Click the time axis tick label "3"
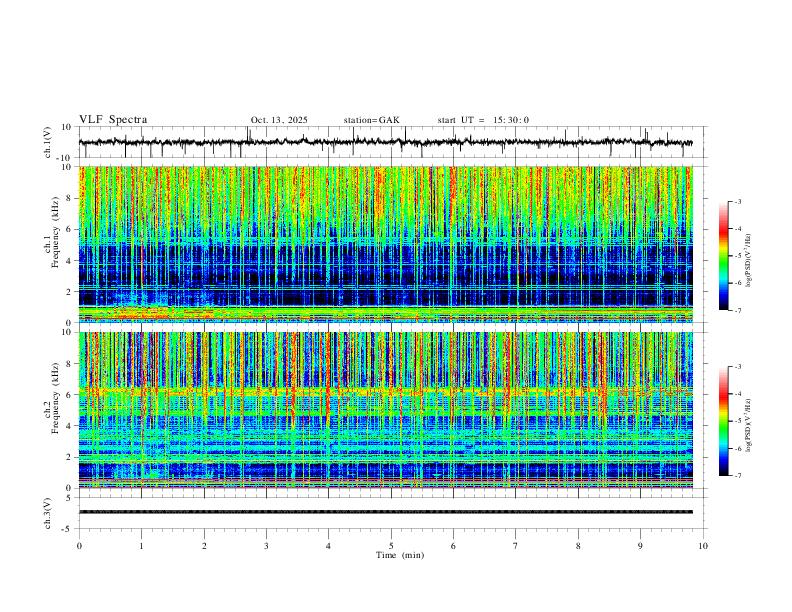This screenshot has height=612, width=792. click(266, 546)
